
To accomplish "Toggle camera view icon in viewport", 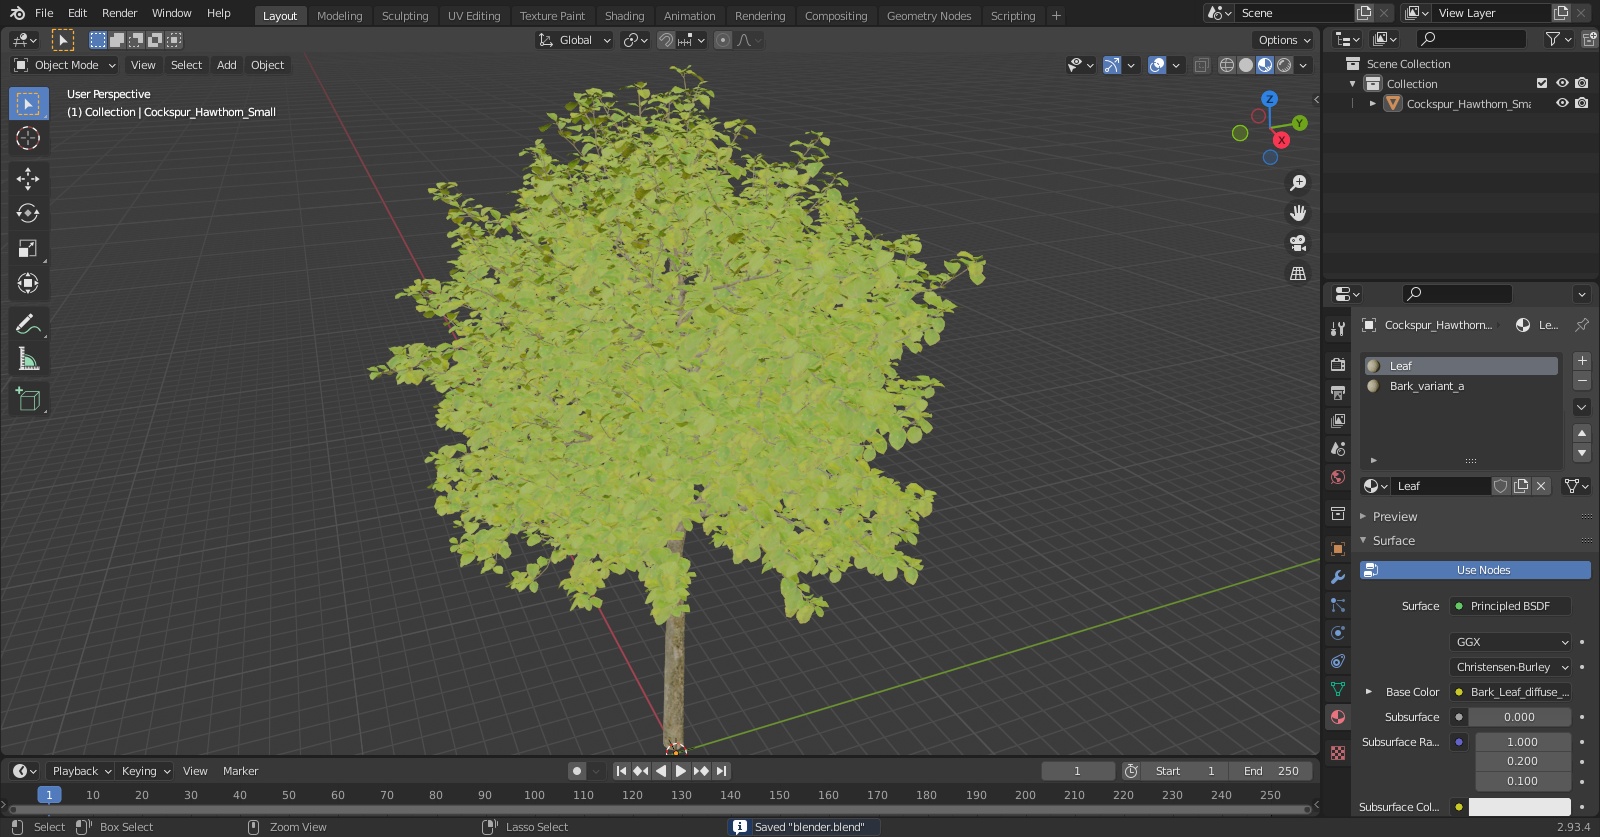I will (1298, 243).
